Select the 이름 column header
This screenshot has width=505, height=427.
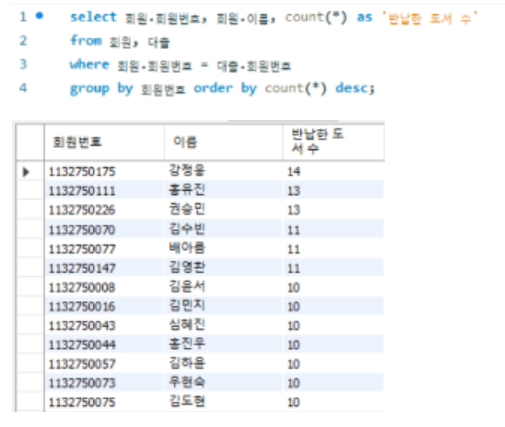coord(223,142)
